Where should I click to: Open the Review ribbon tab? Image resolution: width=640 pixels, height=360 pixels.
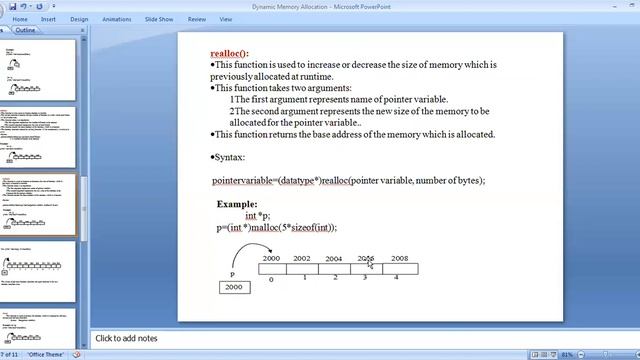(x=197, y=19)
